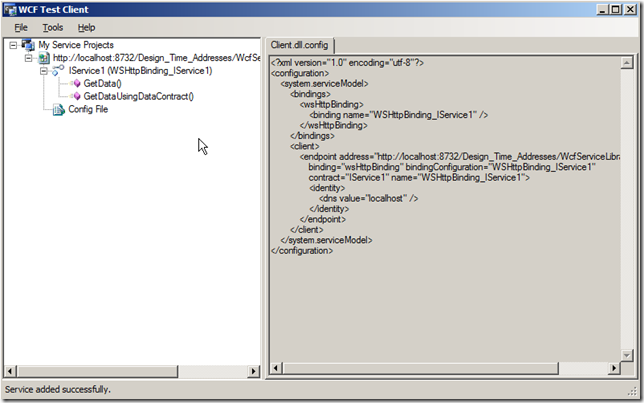Maximize the WCF Test Client window
Screen dimensions: 644x403
(x=616, y=9)
